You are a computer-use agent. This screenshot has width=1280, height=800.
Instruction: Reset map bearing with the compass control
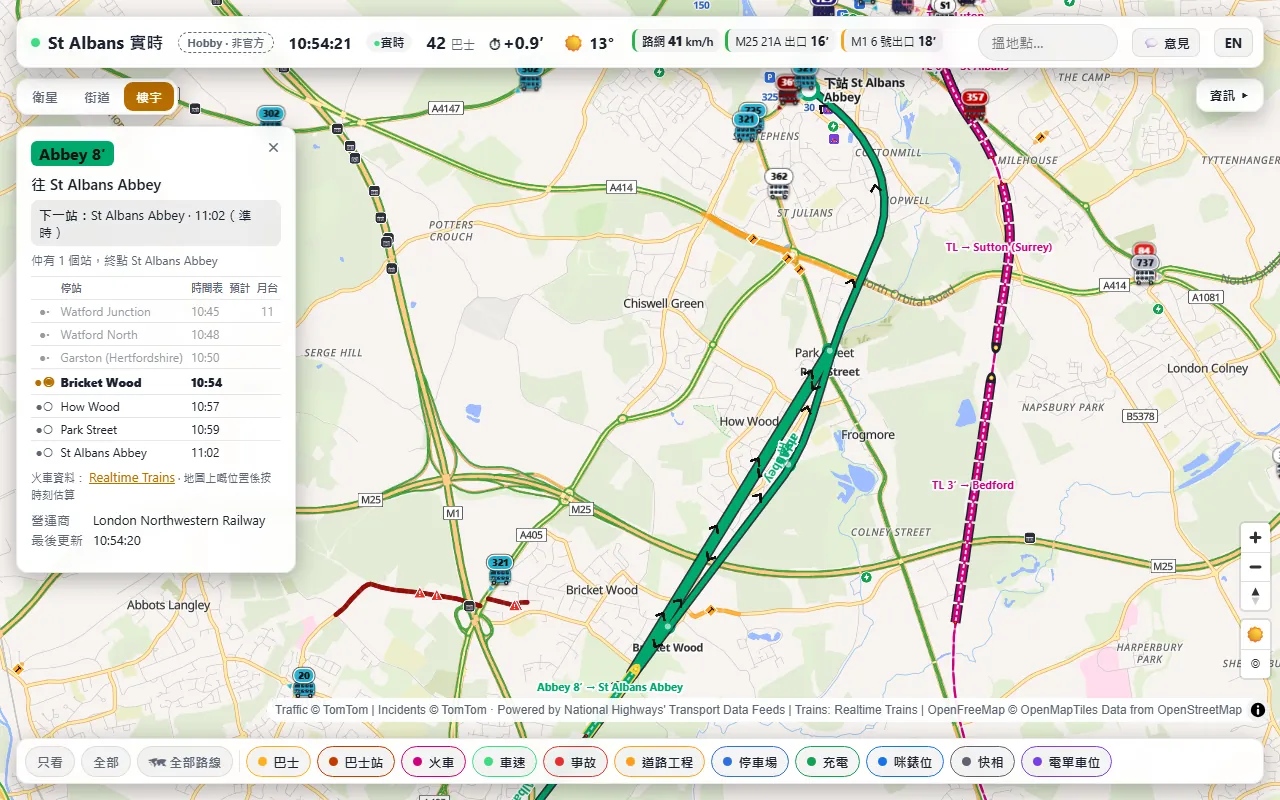[1255, 596]
